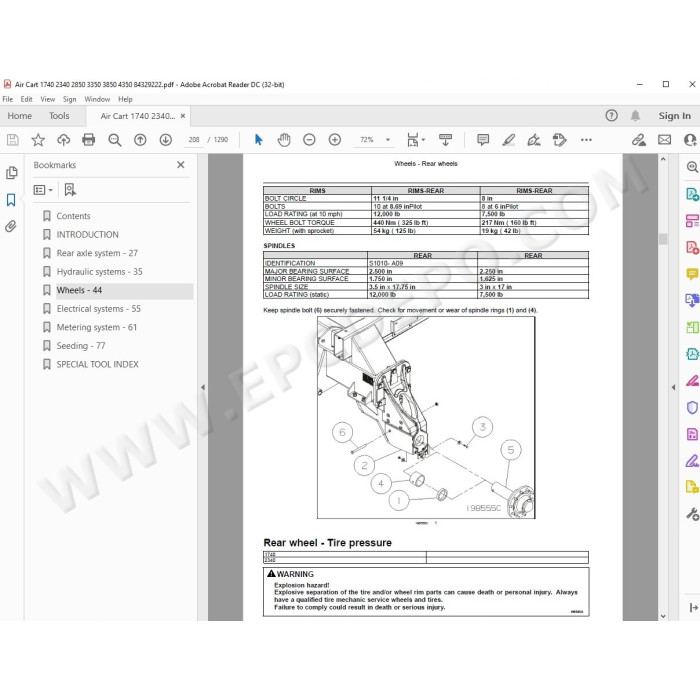Click the Sign In button

(675, 116)
